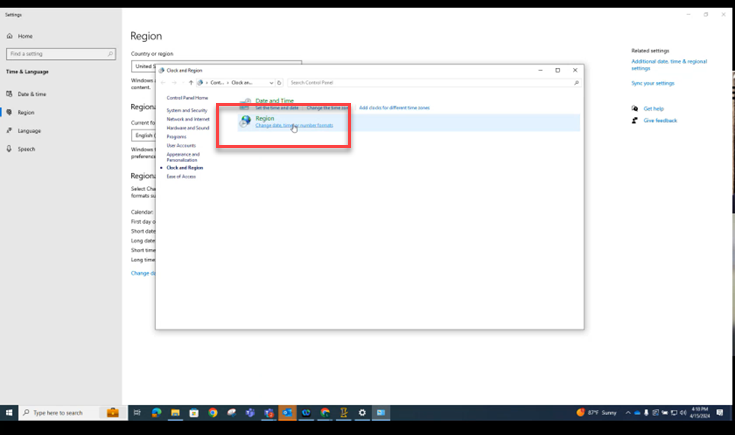Open volume control in system tray
735x435 pixels.
point(683,412)
